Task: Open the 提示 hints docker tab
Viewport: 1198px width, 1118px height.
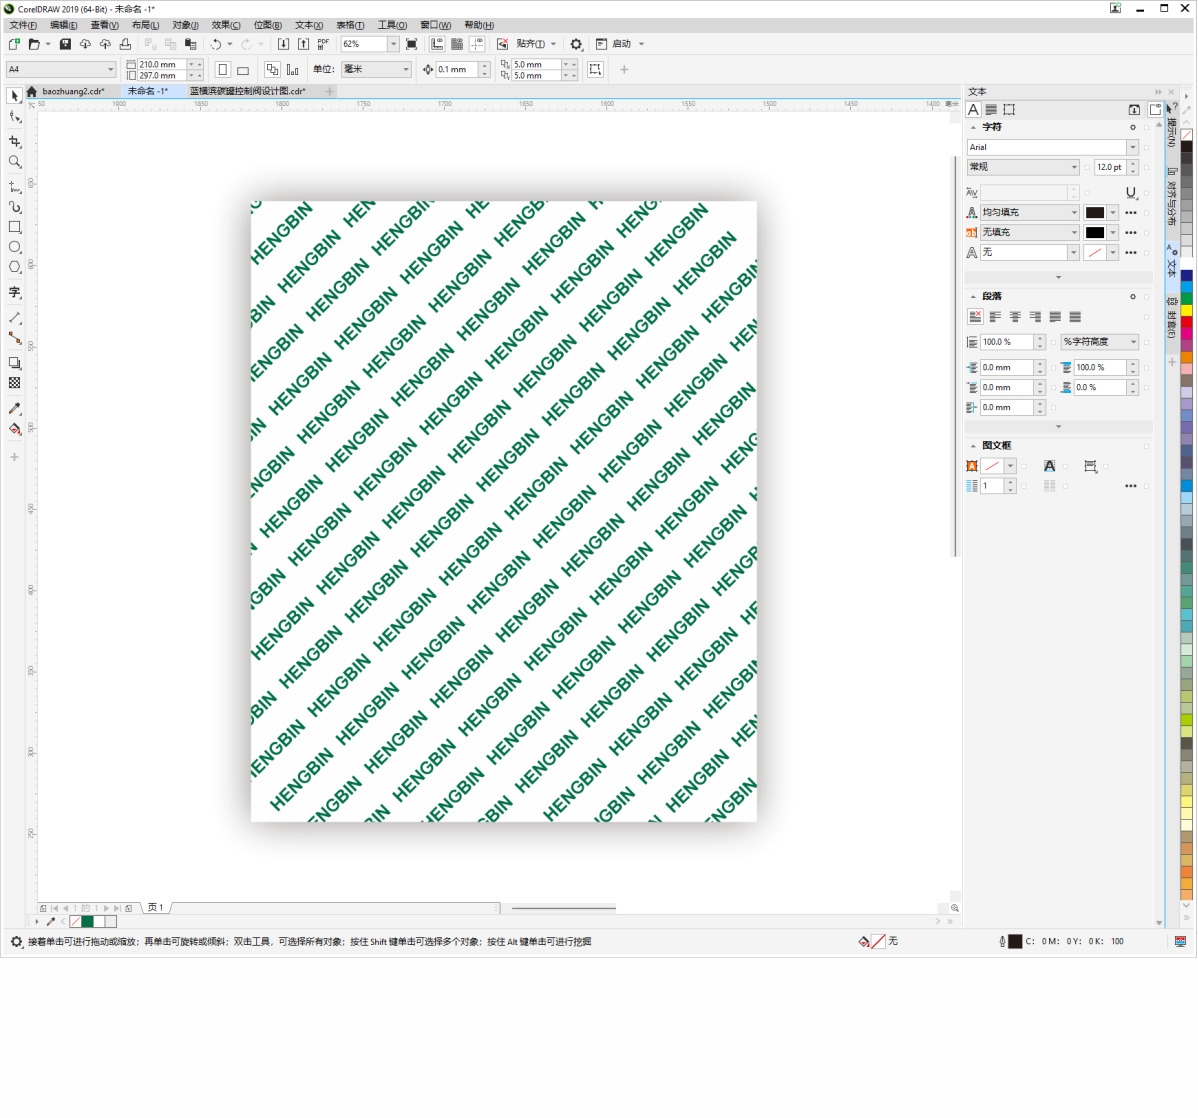Action: click(x=1171, y=127)
